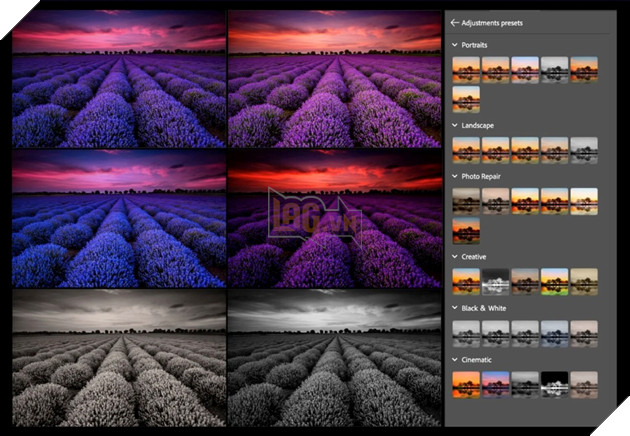Image resolution: width=630 pixels, height=436 pixels.
Task: Apply the second Landscape preset thumbnail
Action: click(495, 150)
